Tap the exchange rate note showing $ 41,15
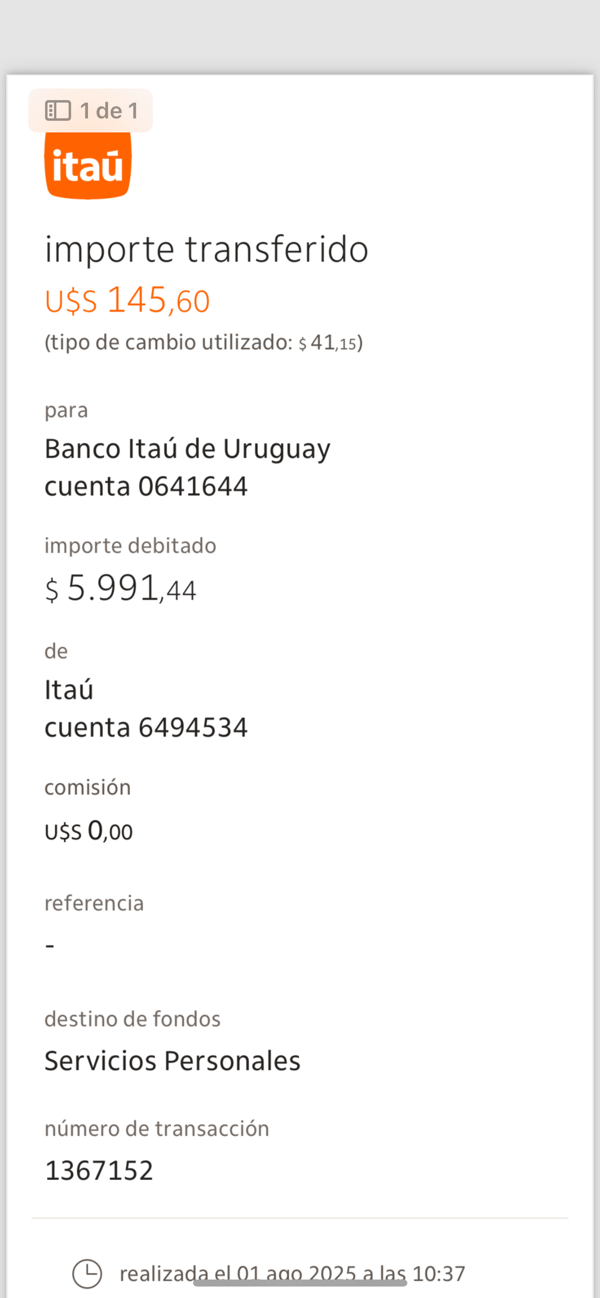 click(x=203, y=343)
